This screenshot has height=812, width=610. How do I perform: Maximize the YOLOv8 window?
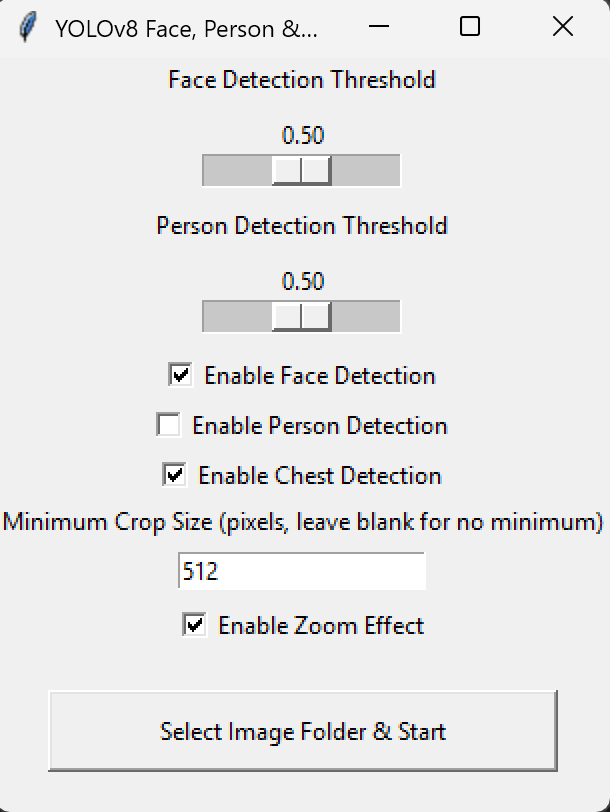[x=470, y=28]
